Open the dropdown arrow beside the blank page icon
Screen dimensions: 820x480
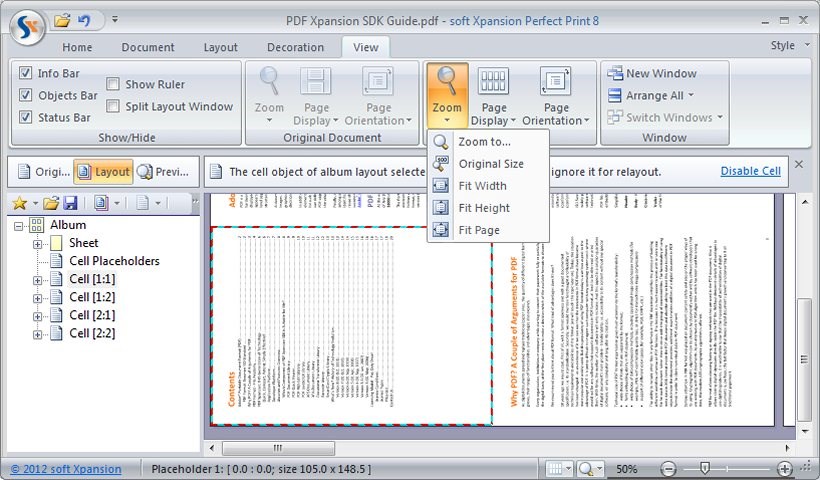coord(158,203)
